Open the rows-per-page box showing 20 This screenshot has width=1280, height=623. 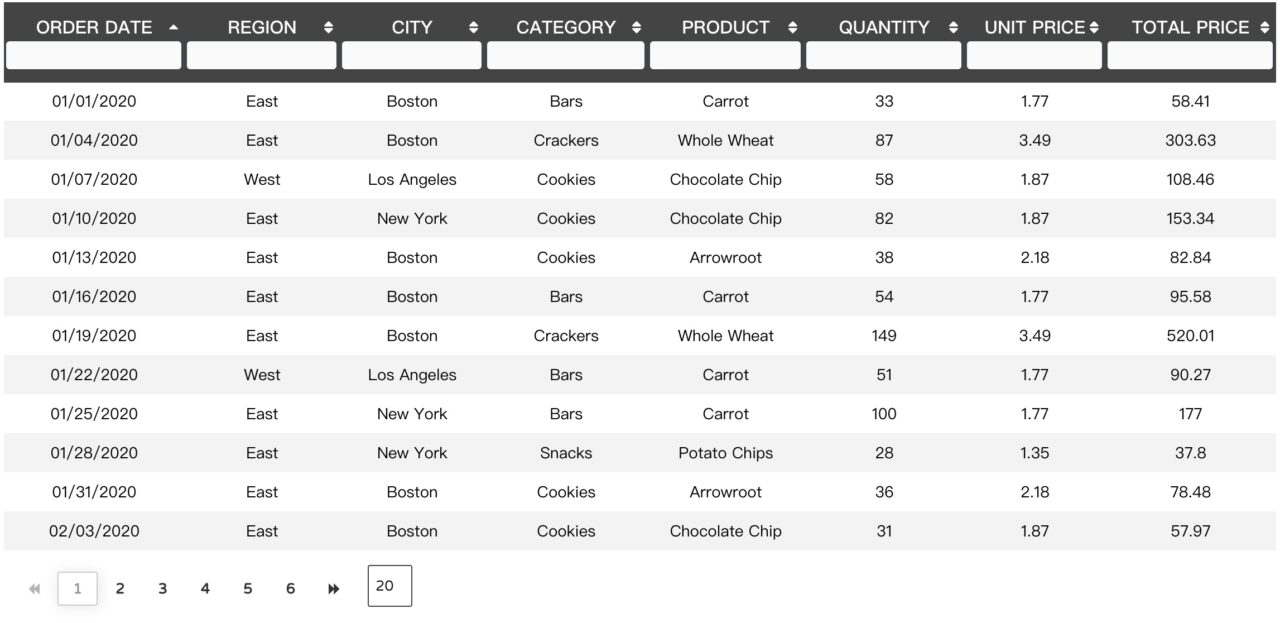(390, 586)
